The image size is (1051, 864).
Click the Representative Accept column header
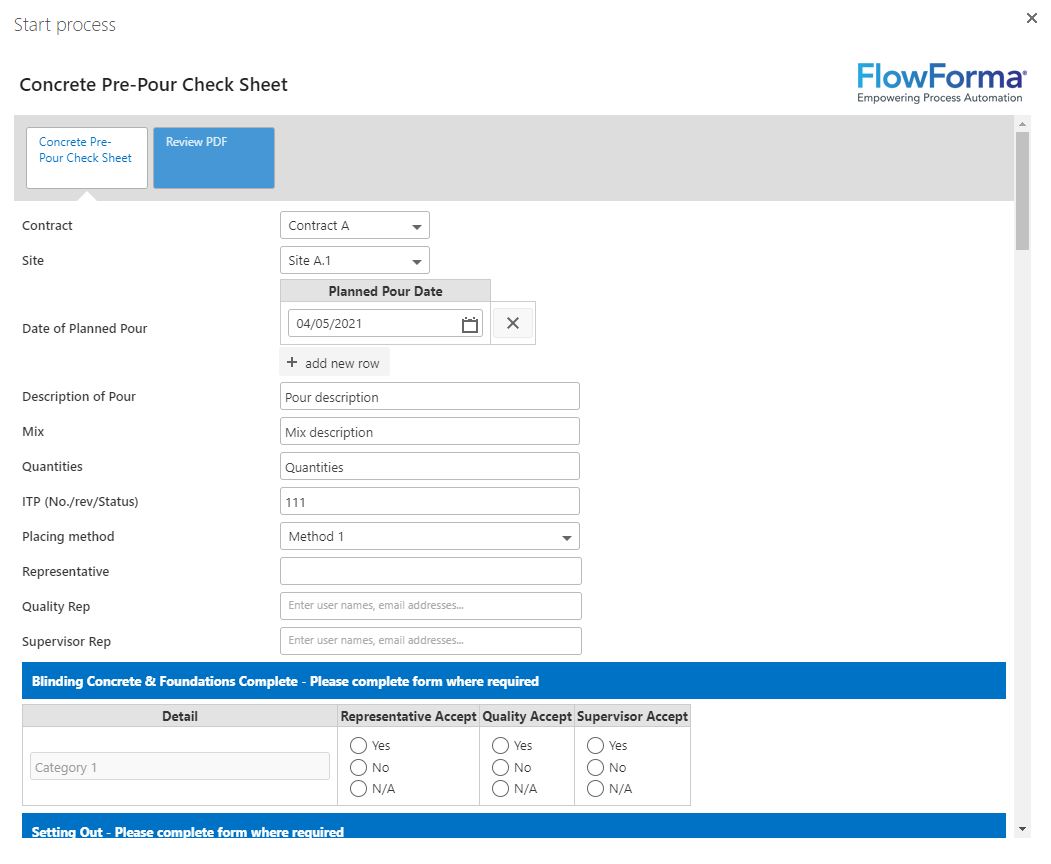tap(408, 716)
